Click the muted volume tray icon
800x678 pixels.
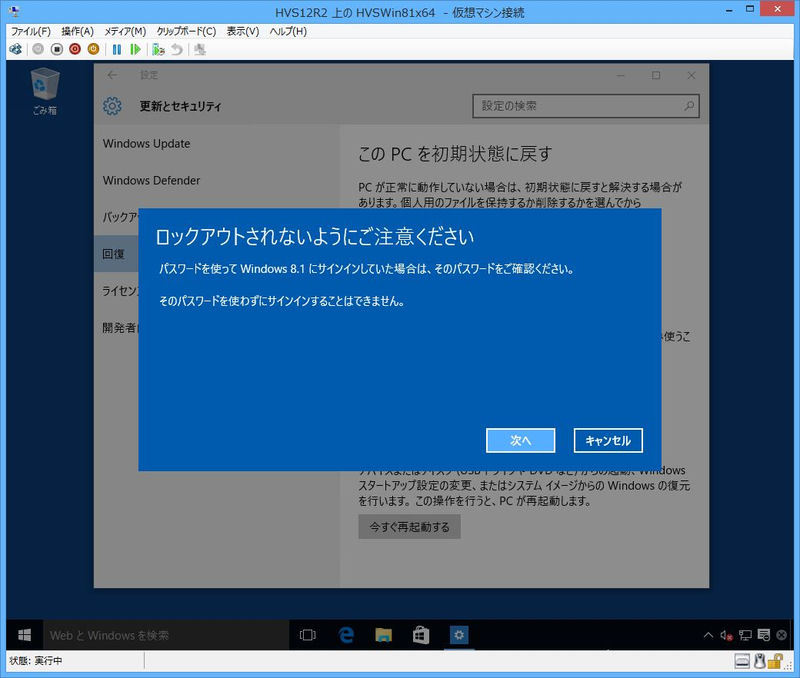(727, 635)
